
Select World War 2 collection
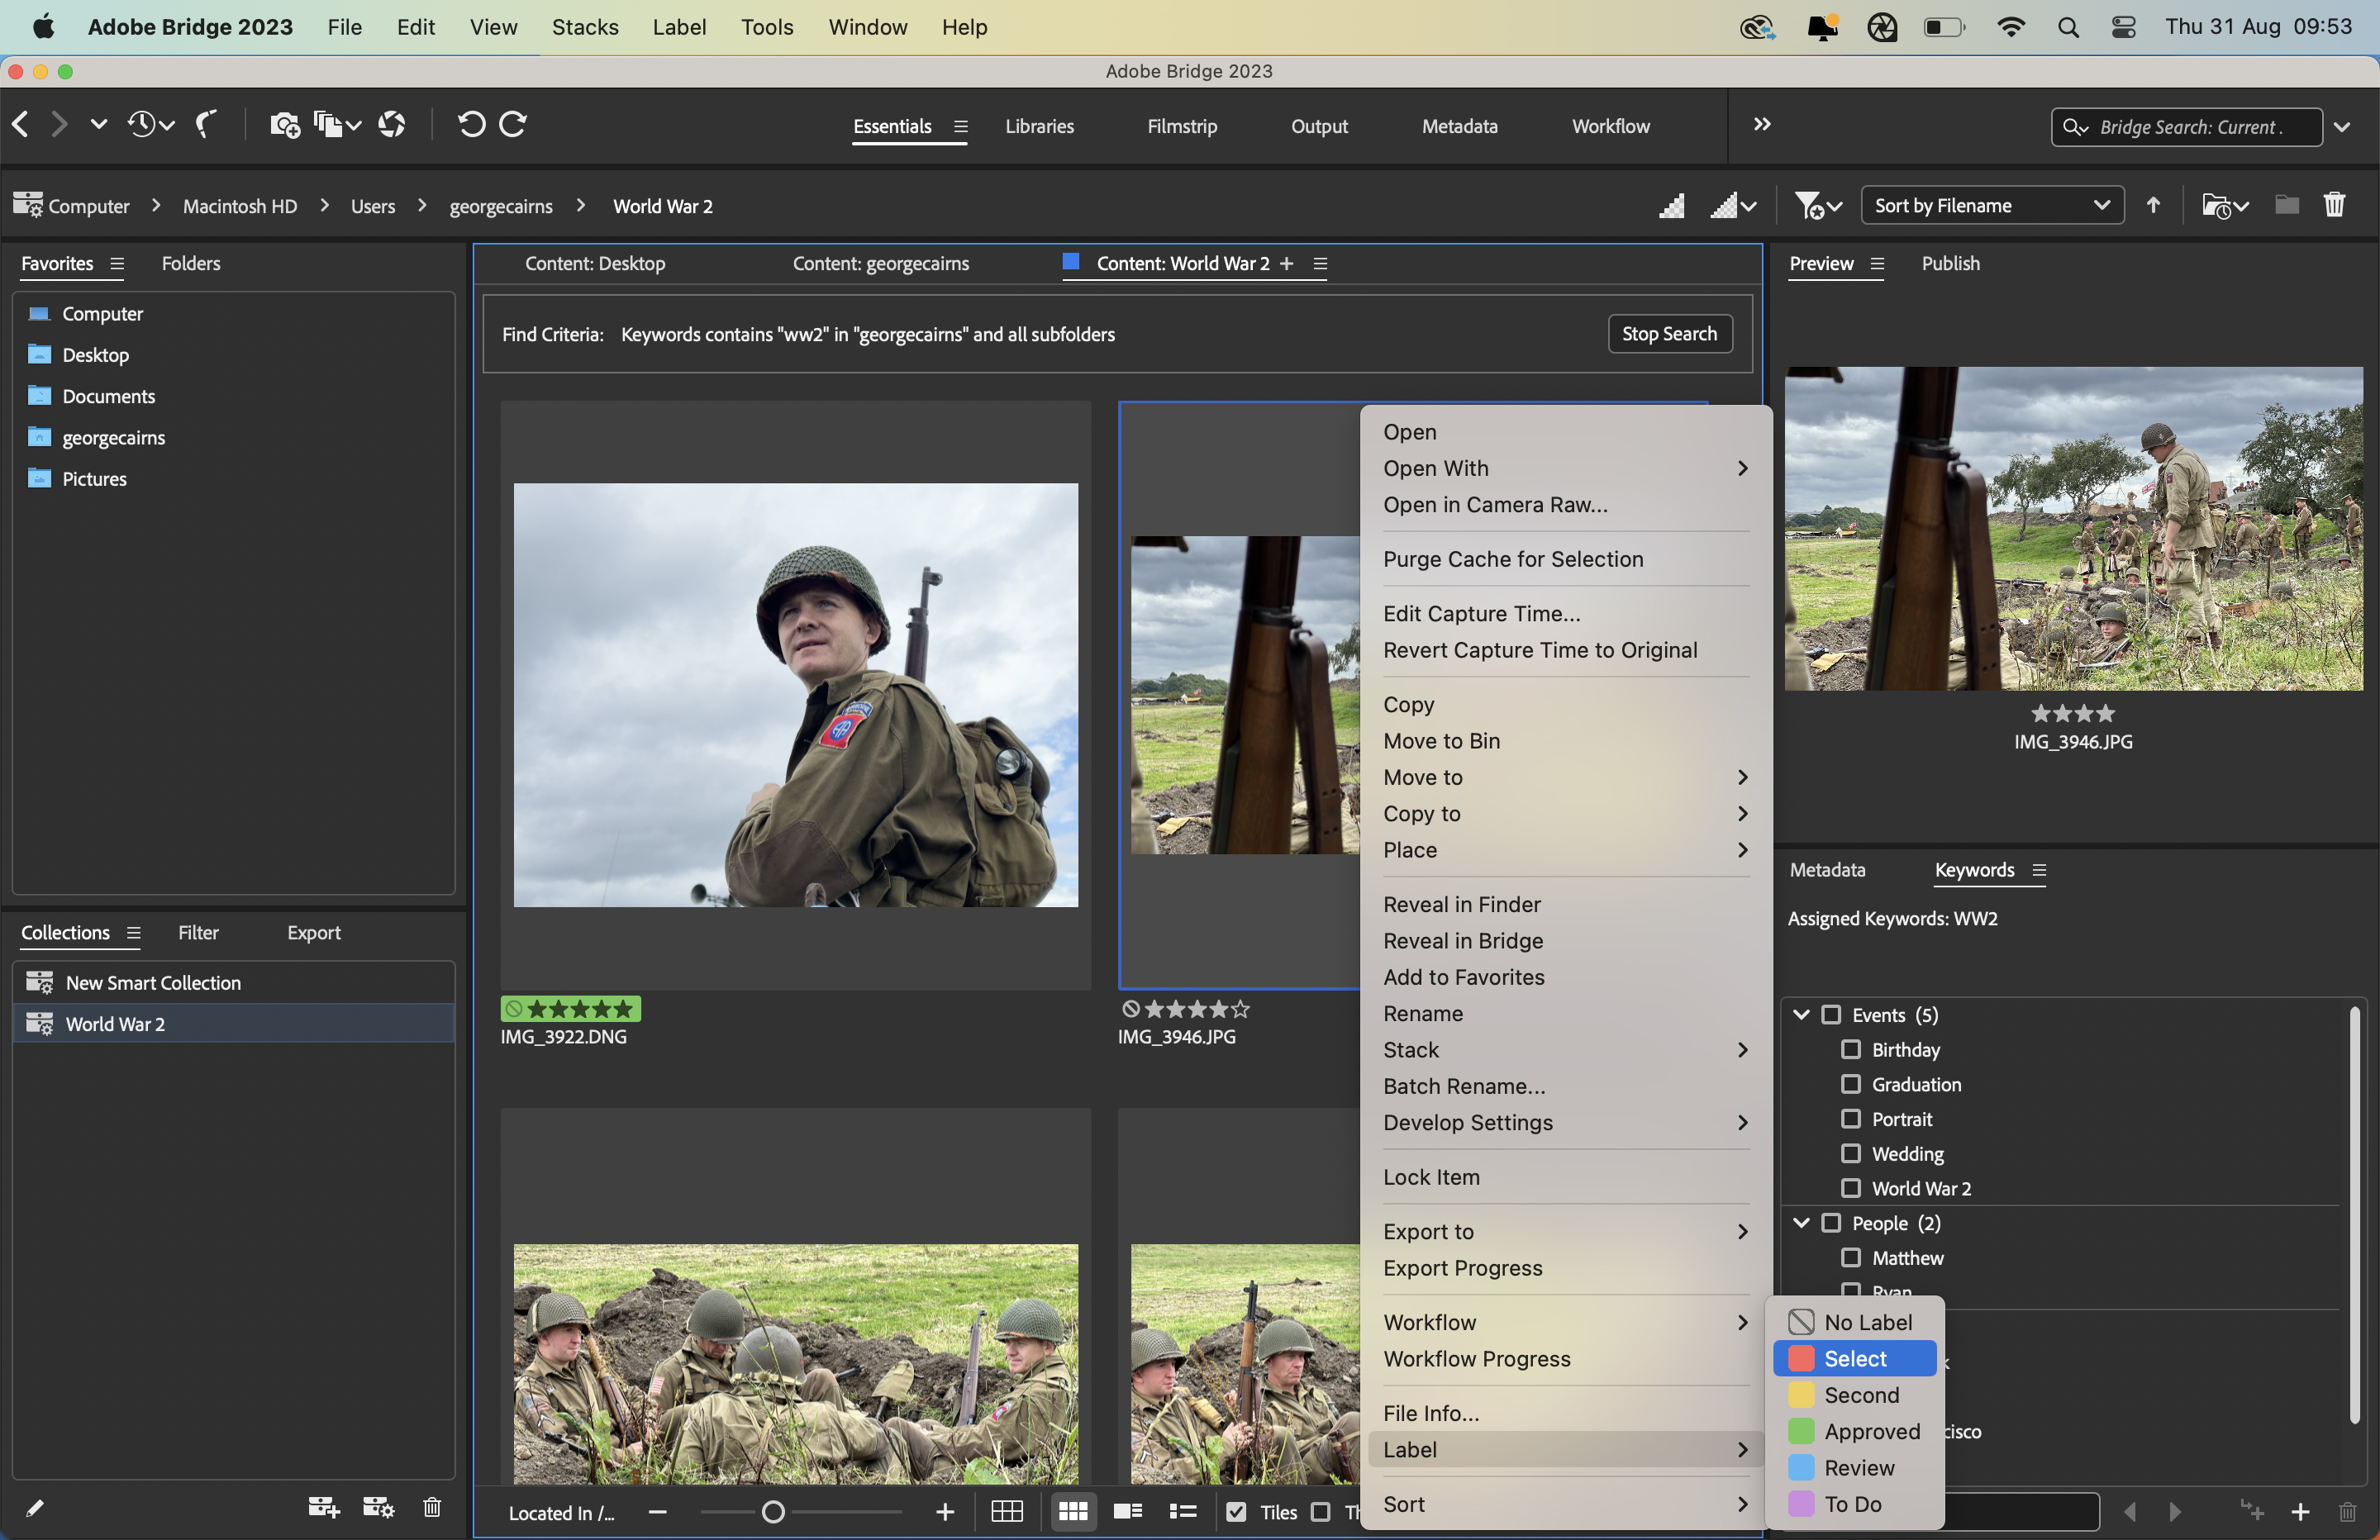pos(234,1024)
